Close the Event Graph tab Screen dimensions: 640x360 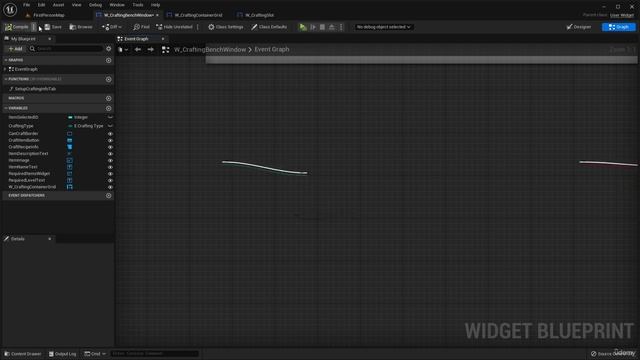coord(163,39)
